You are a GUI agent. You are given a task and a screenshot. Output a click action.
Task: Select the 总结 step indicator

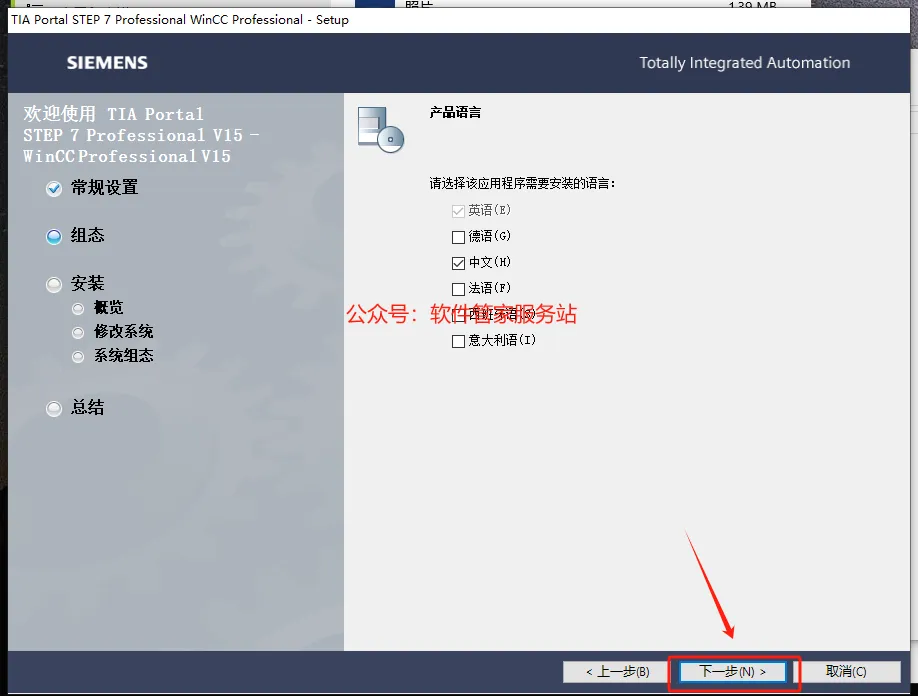[x=54, y=408]
